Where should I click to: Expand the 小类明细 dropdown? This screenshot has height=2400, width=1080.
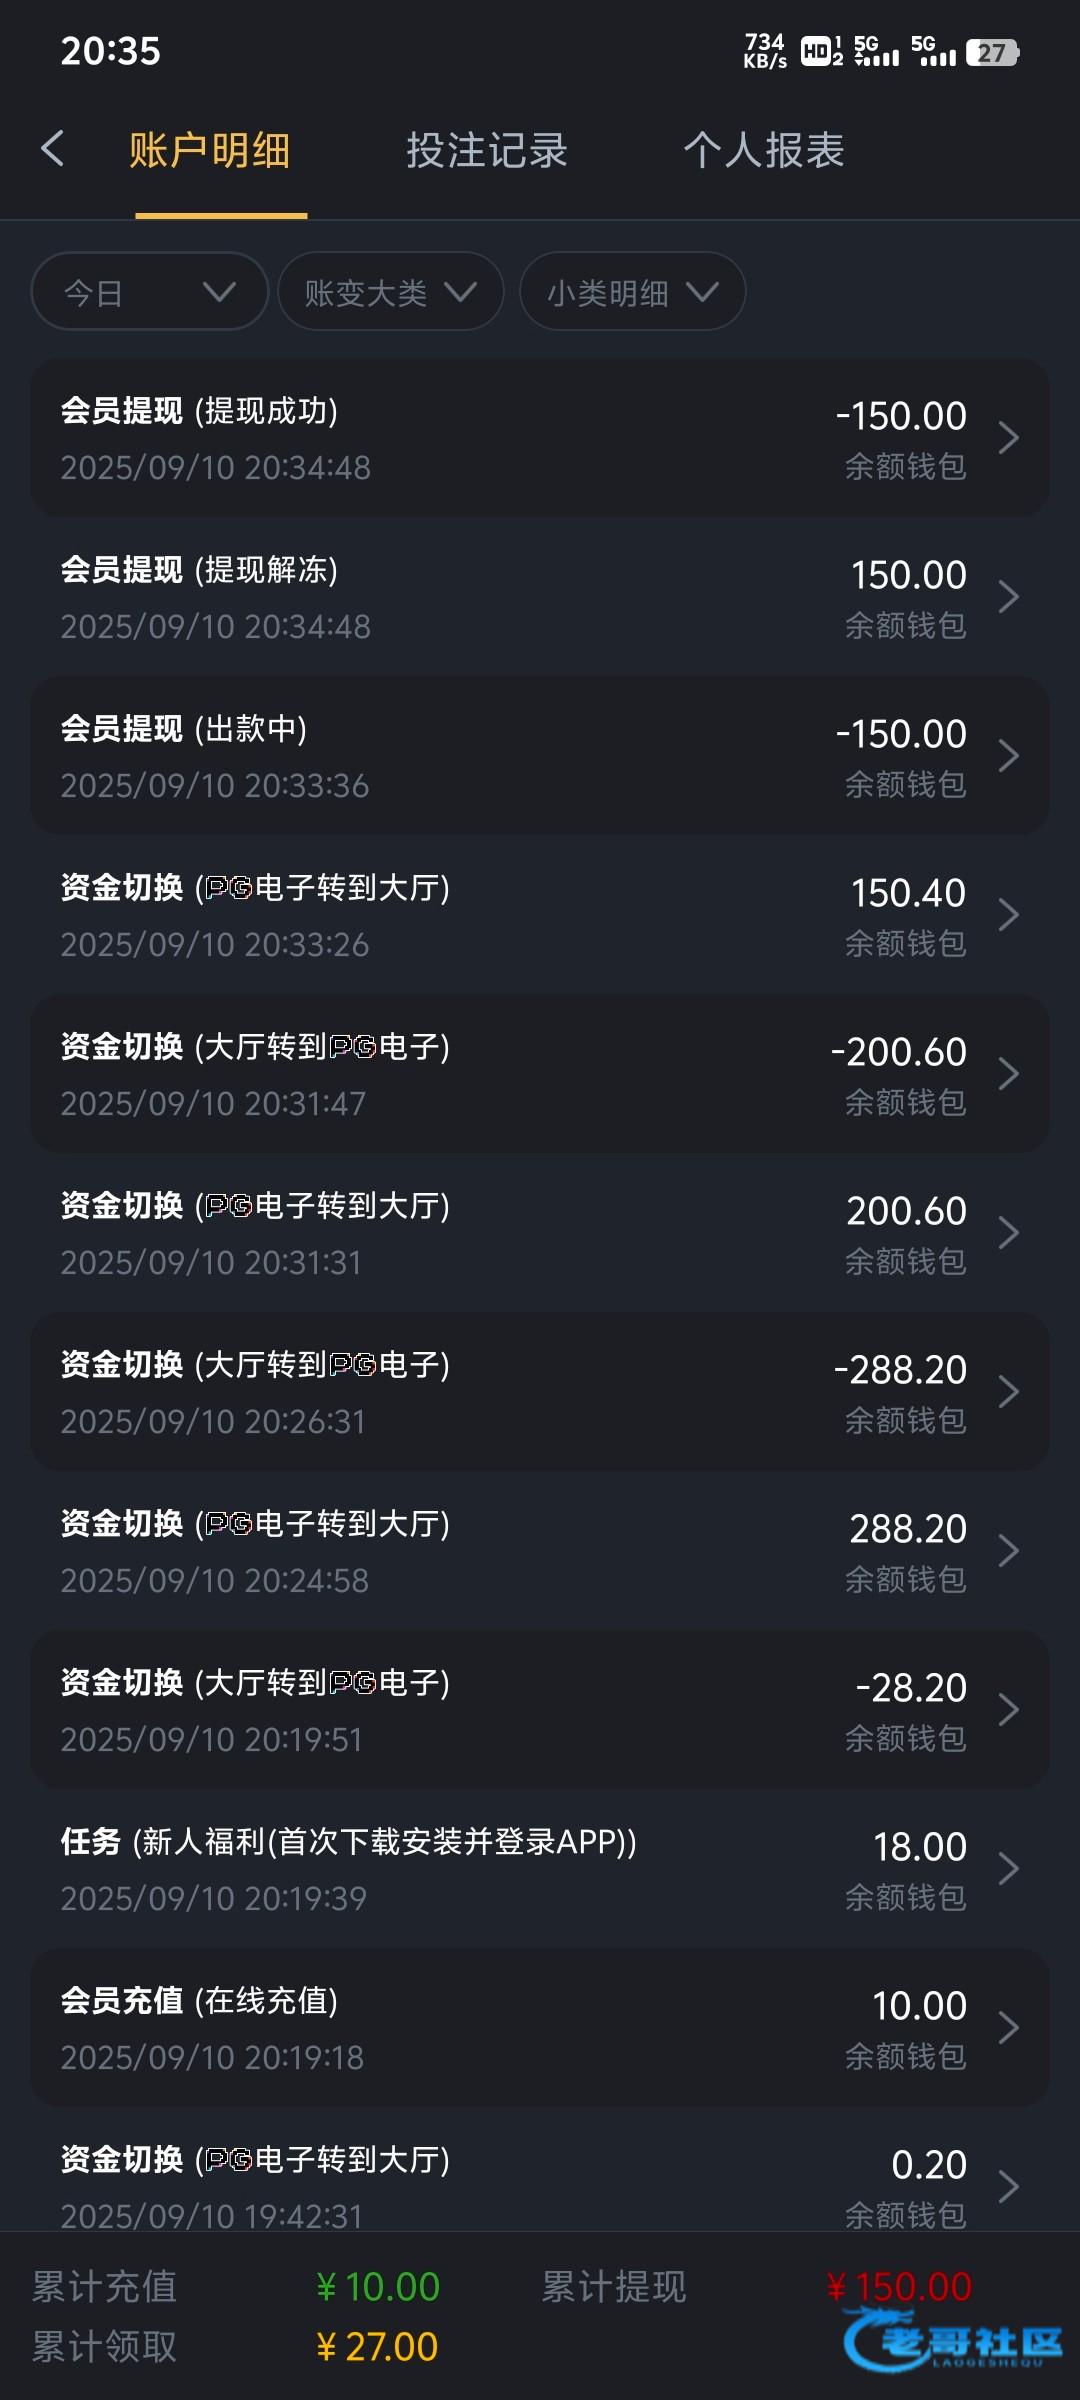coord(632,292)
